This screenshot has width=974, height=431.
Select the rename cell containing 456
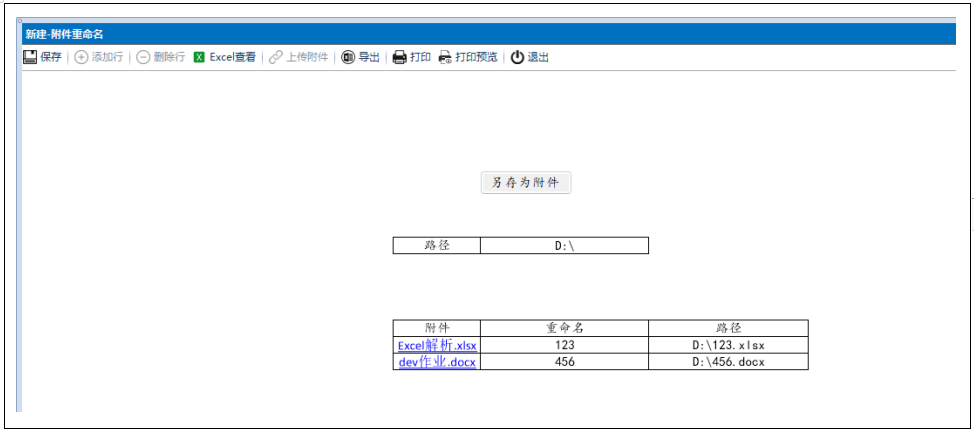click(x=564, y=362)
